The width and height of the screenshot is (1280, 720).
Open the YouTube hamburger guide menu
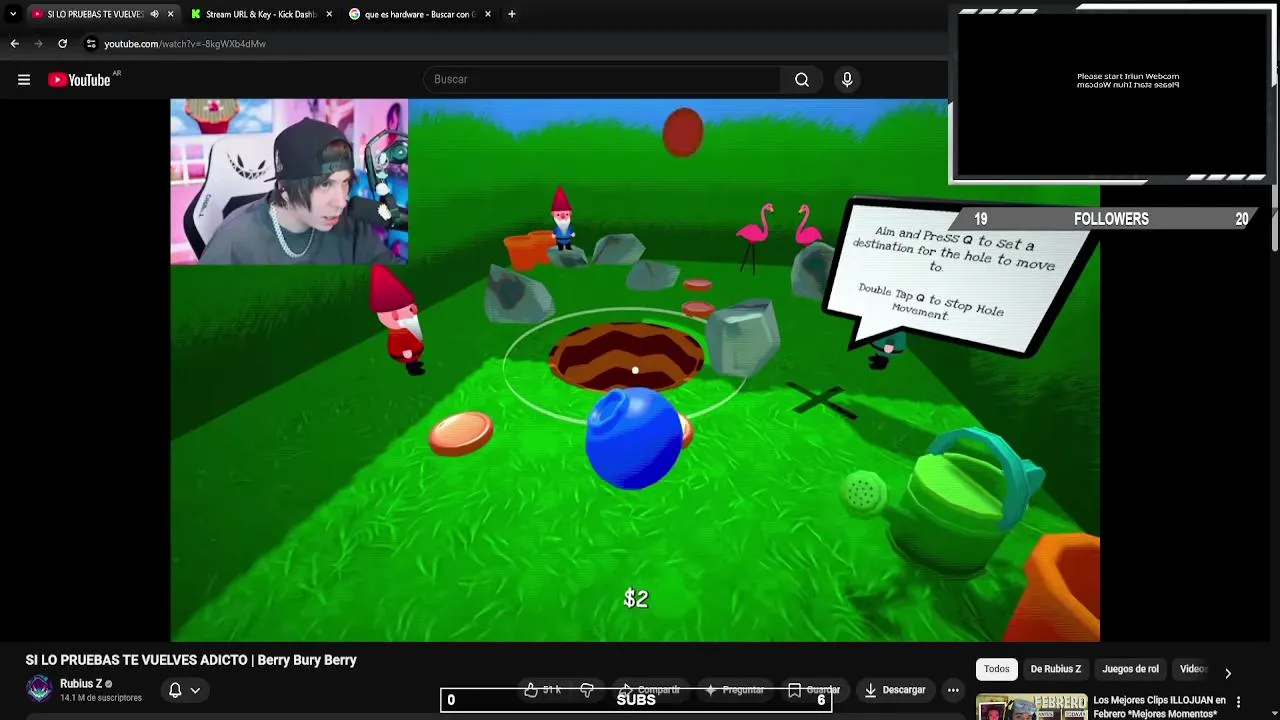(24, 80)
